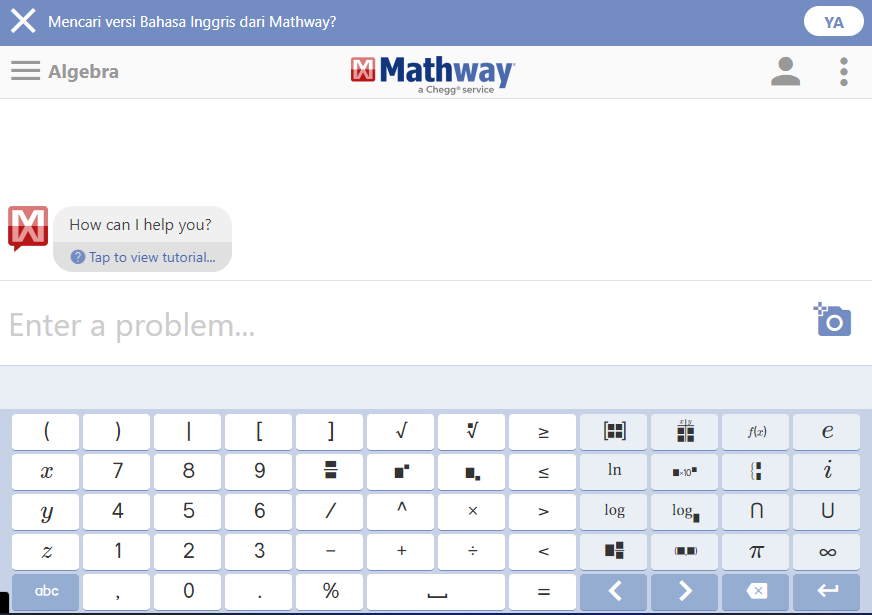The height and width of the screenshot is (615, 872).
Task: Insert Euler's constant e
Action: point(827,432)
